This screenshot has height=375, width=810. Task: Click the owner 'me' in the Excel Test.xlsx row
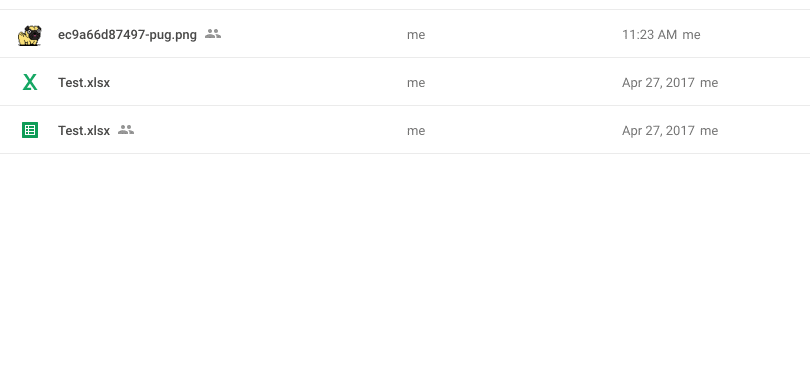[416, 83]
